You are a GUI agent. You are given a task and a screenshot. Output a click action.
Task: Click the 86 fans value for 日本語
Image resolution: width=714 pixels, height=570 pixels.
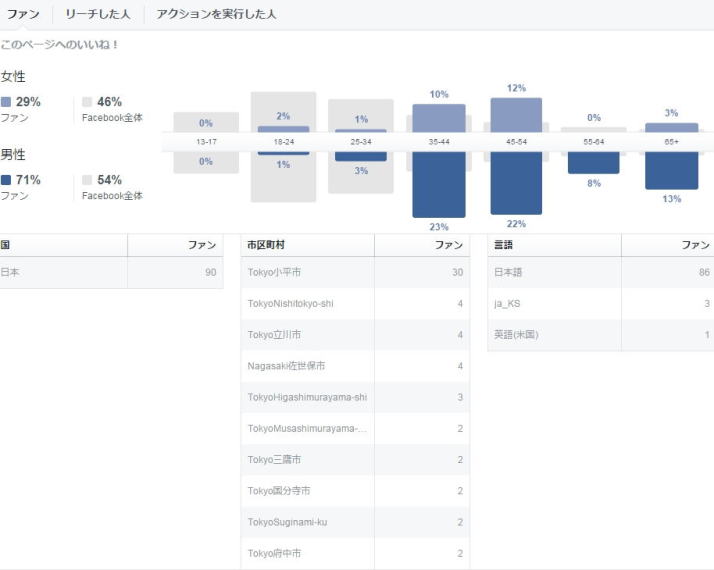coord(704,272)
